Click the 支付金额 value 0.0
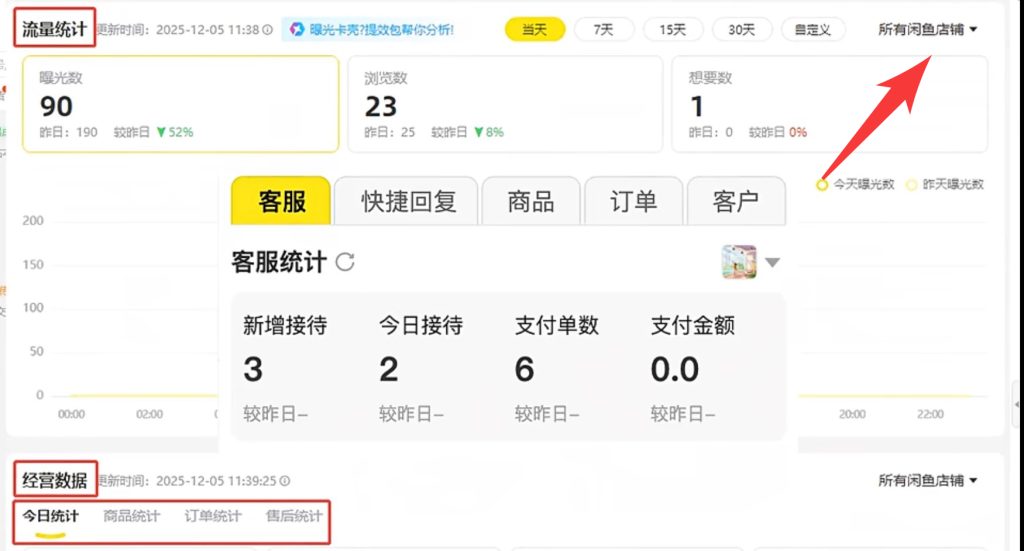The height and width of the screenshot is (551, 1024). click(x=675, y=370)
